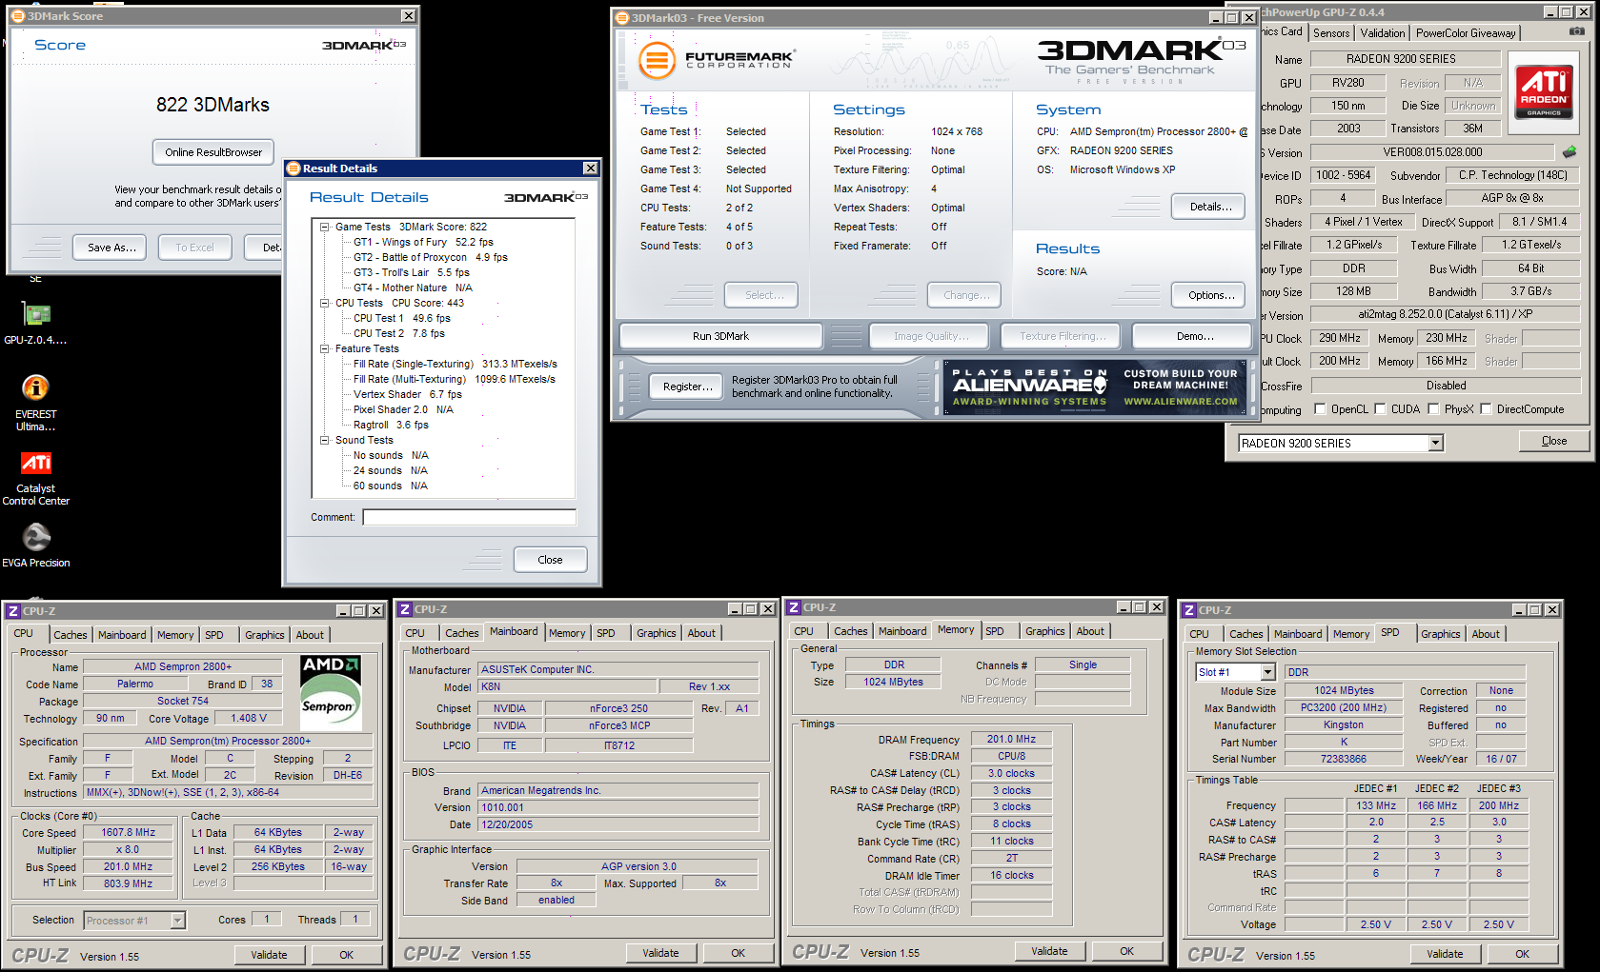
Task: Toggle the OpenCL checkbox in GPU-Z
Action: tap(1320, 409)
